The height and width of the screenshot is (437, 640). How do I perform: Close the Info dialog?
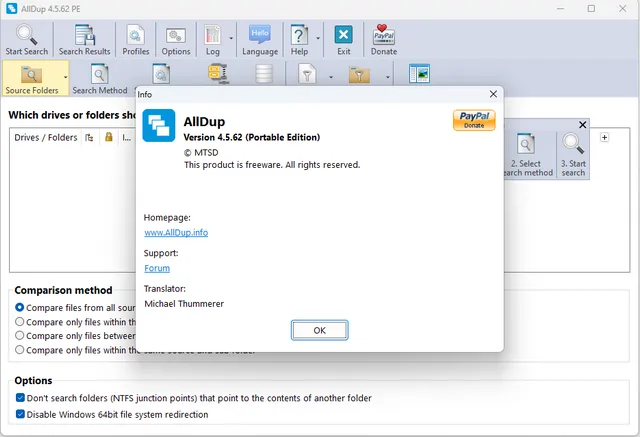coord(493,94)
